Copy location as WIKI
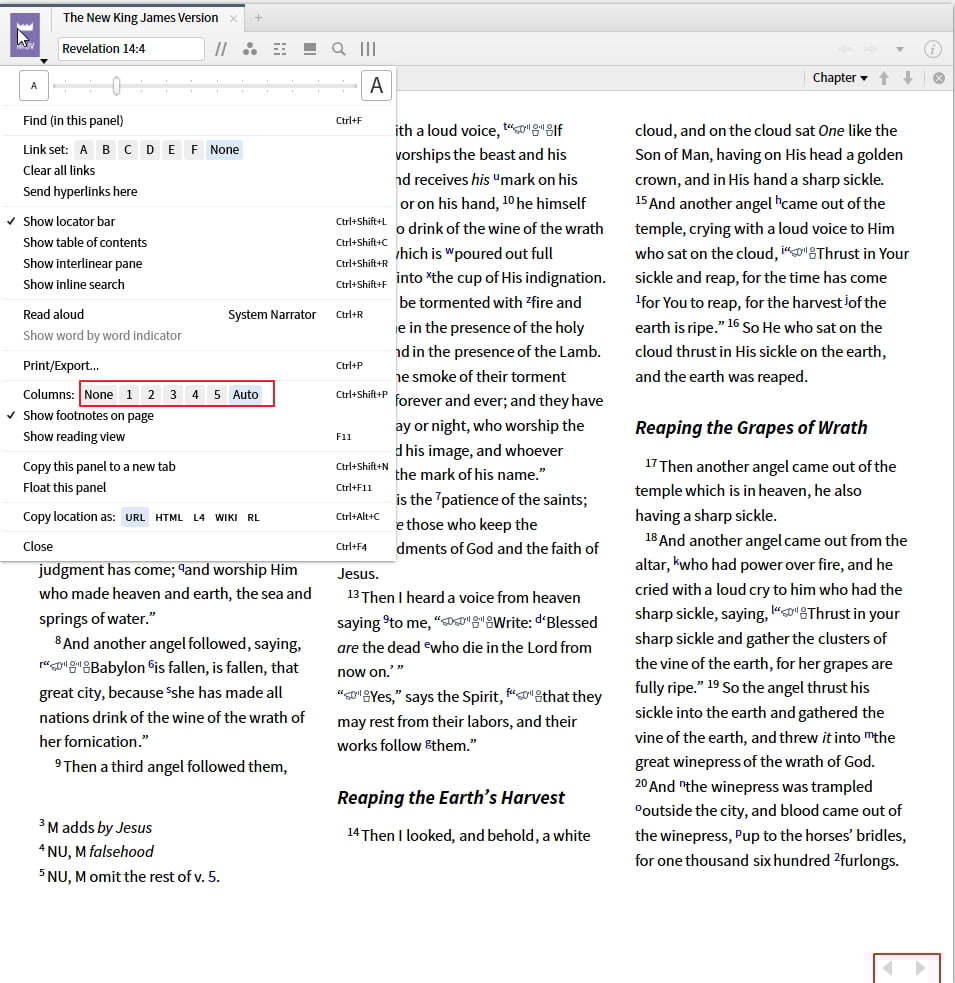This screenshot has width=955, height=983. [x=226, y=517]
